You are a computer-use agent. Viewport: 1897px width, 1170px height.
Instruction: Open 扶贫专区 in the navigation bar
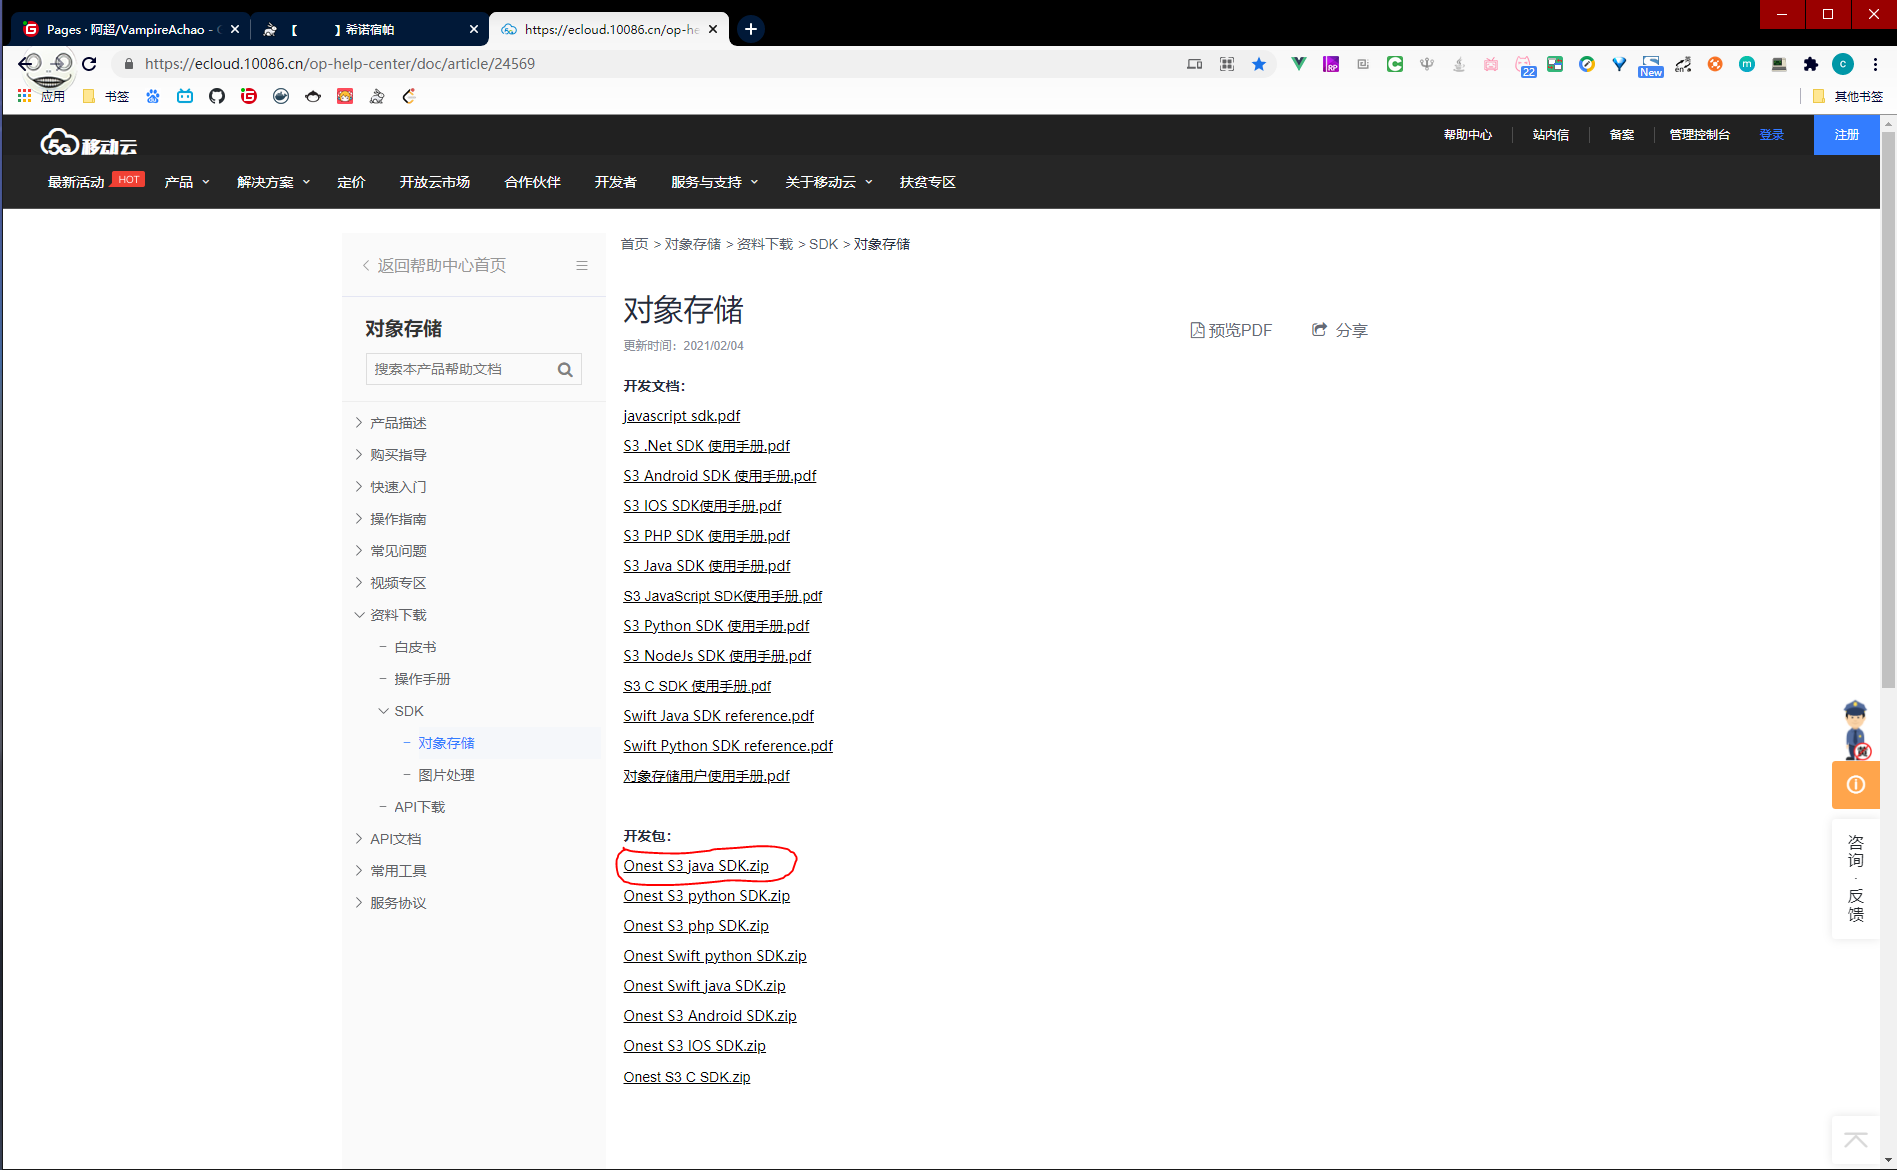927,182
